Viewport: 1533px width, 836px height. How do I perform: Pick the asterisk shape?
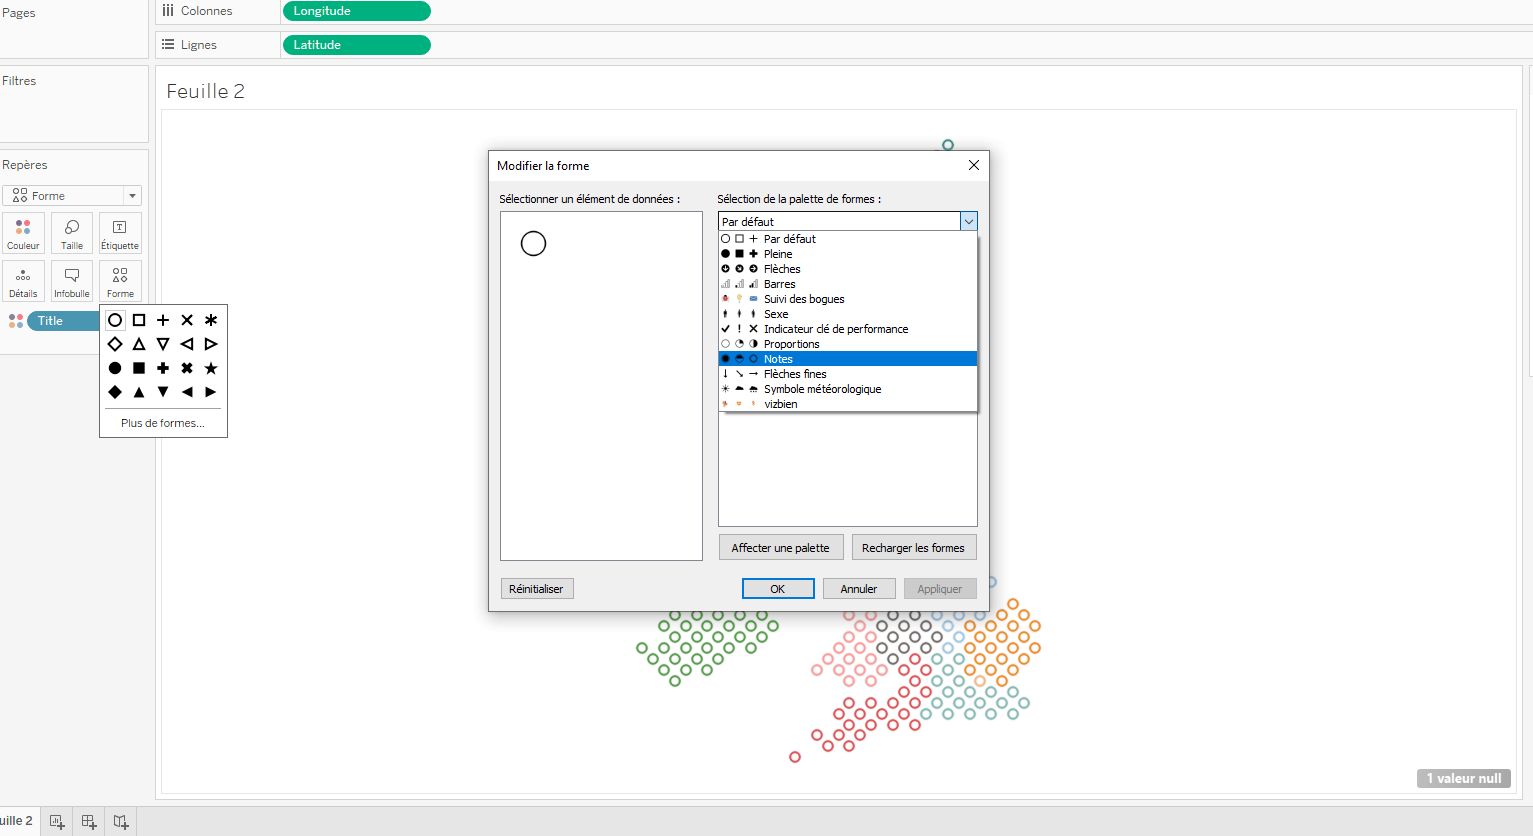211,320
